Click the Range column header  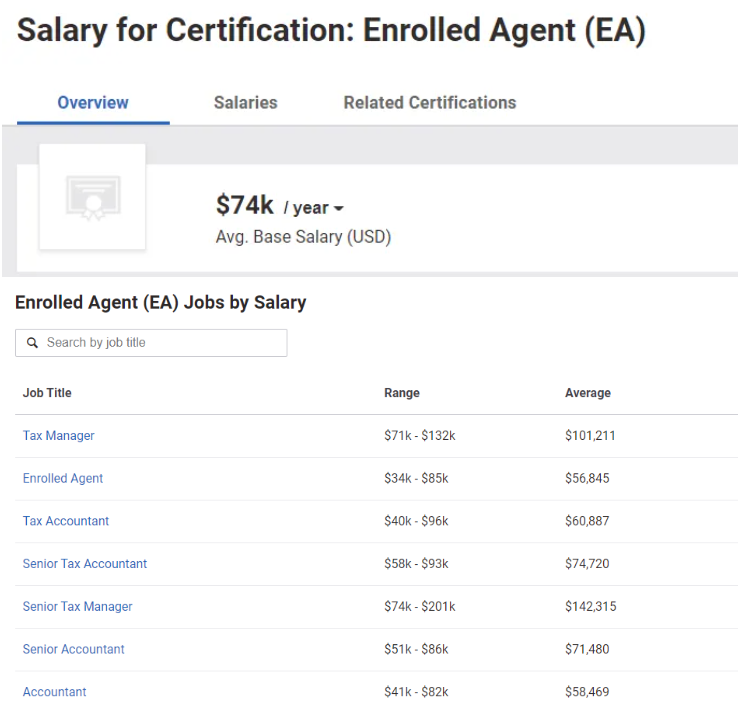402,393
